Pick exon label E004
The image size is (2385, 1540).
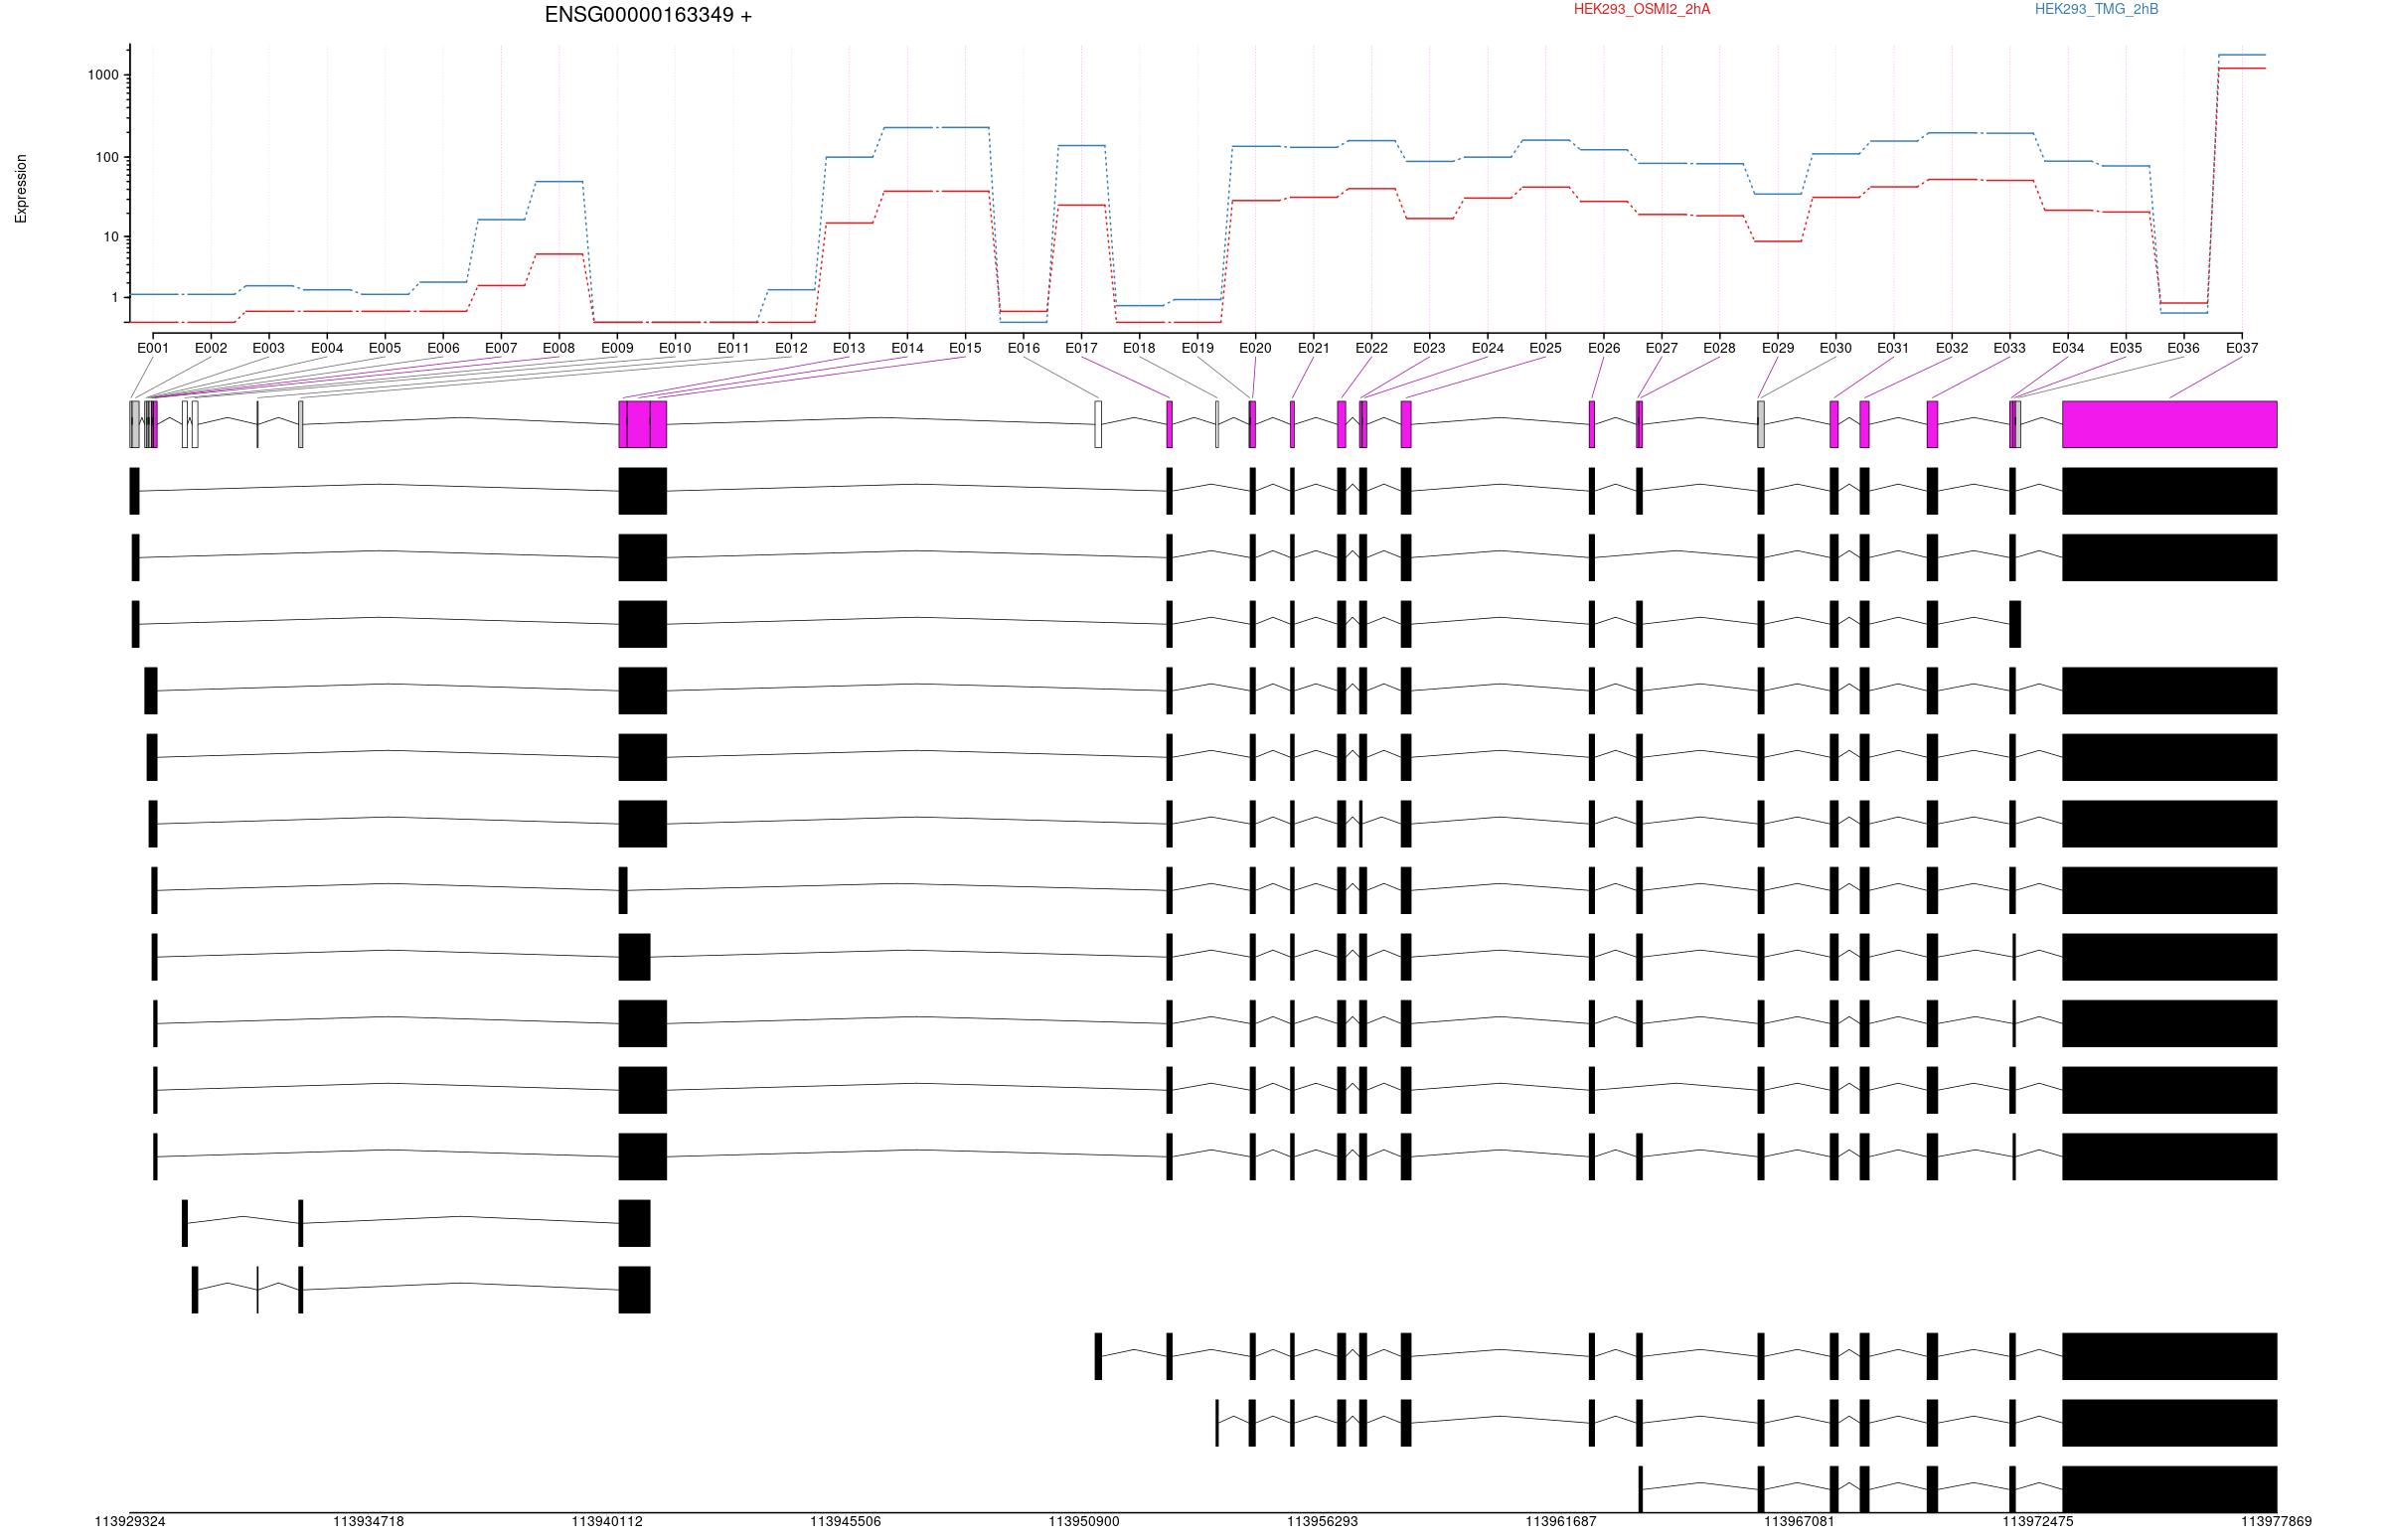(327, 348)
